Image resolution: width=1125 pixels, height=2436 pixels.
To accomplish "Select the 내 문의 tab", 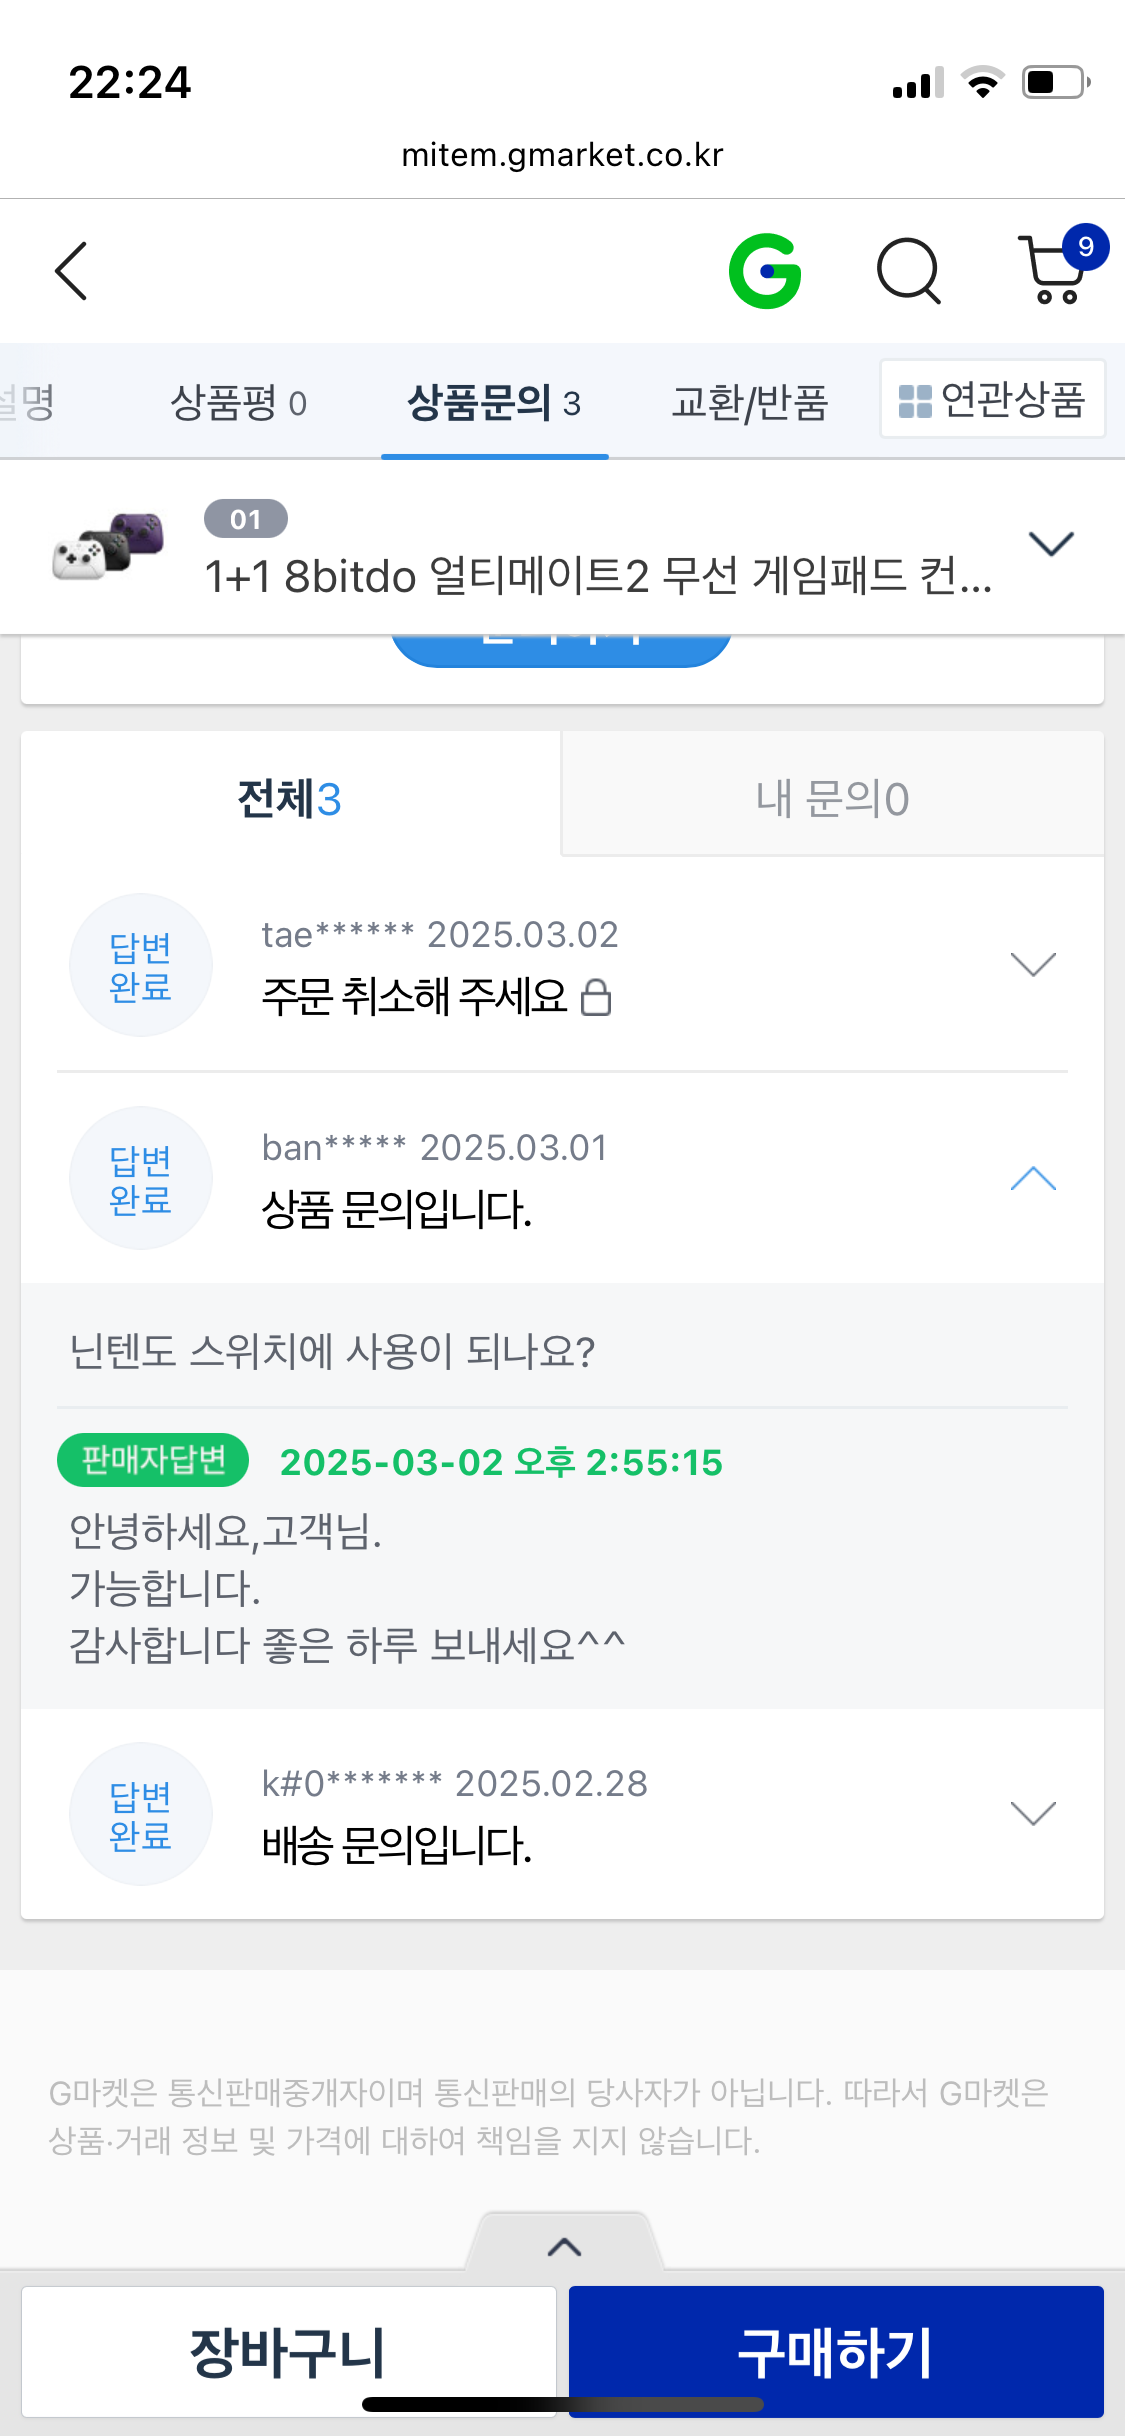I will (x=832, y=799).
